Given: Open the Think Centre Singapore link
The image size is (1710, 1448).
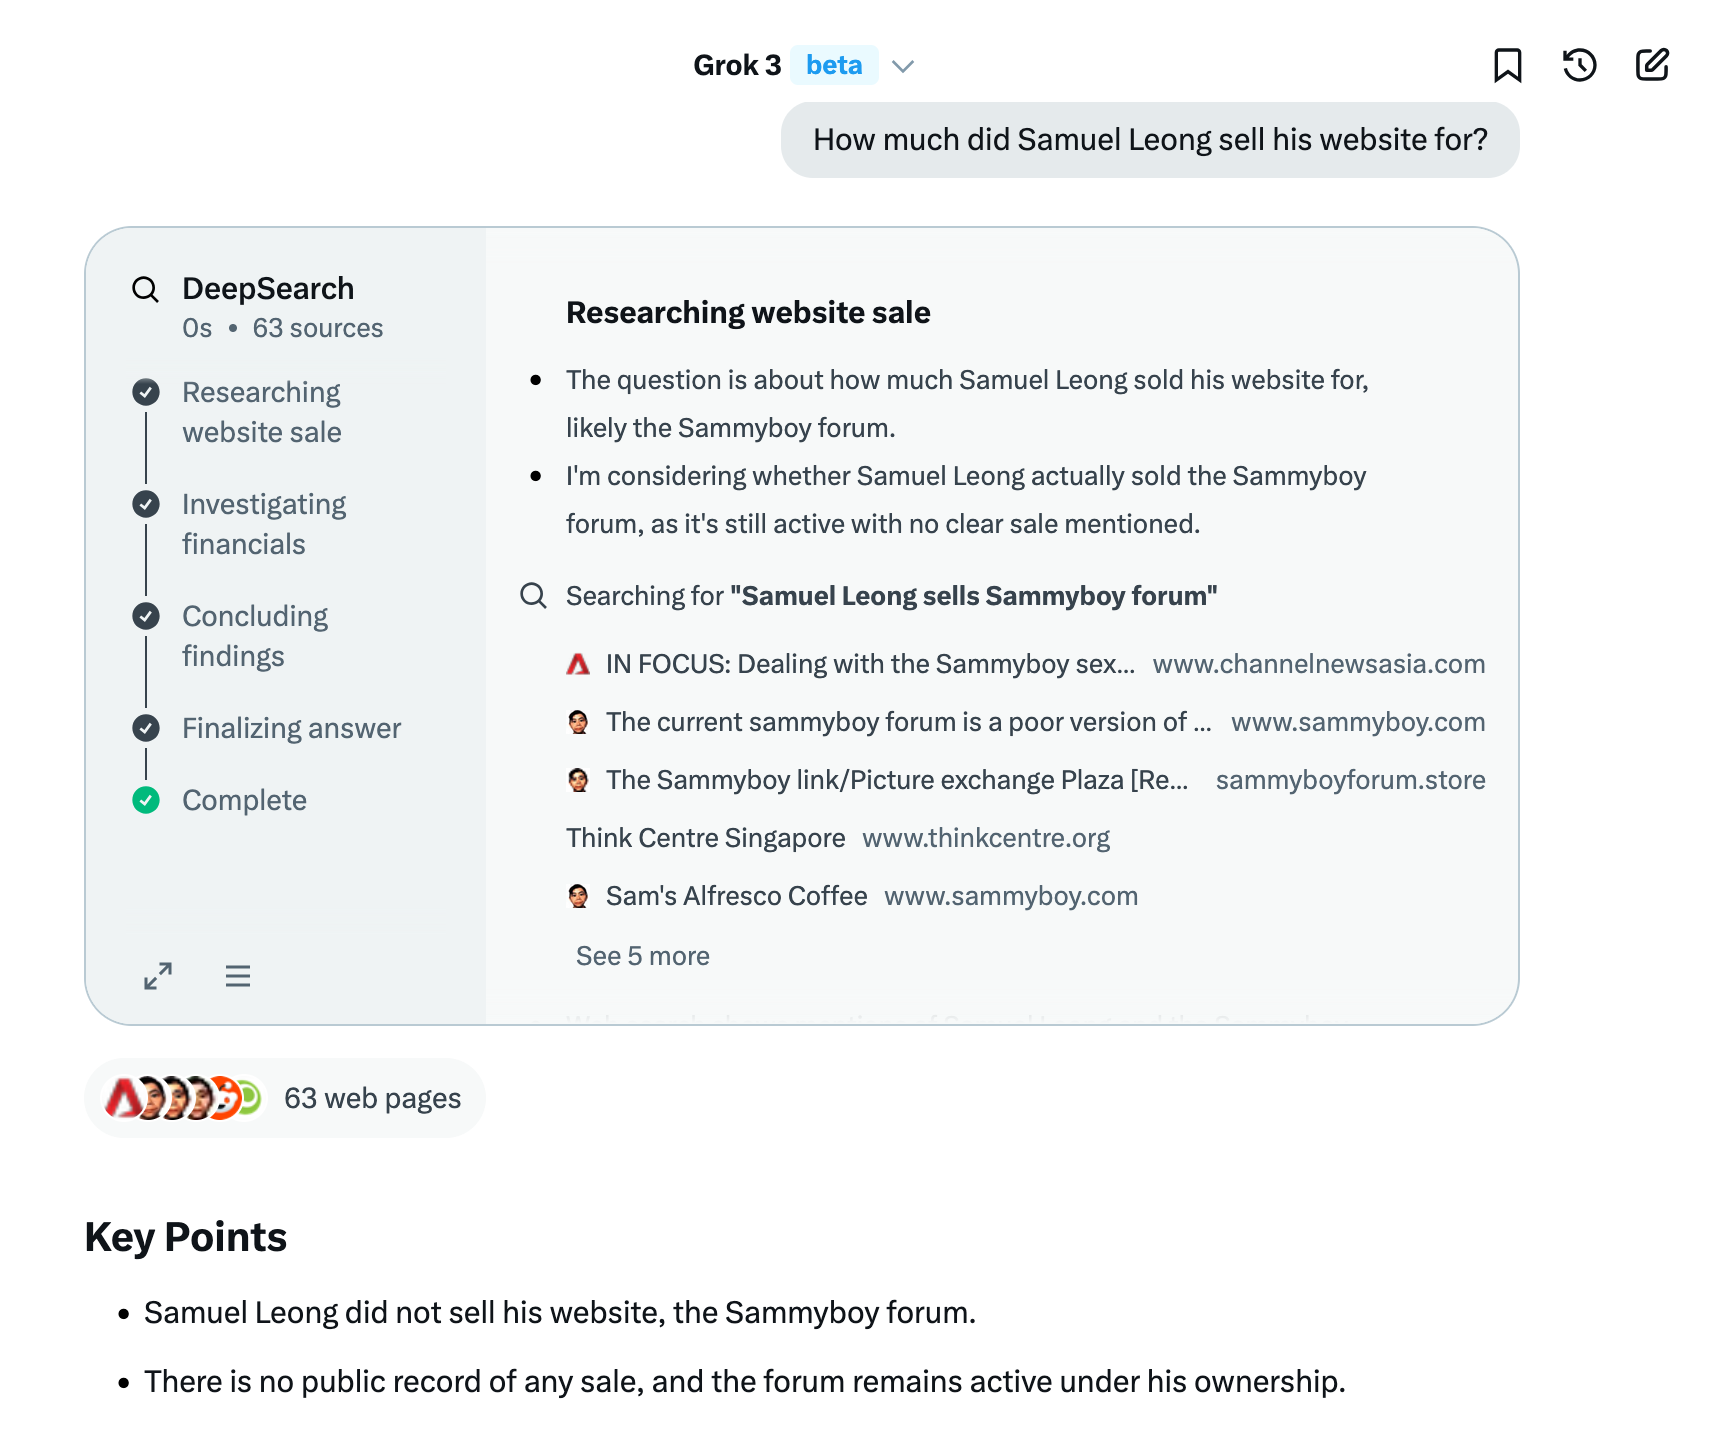Looking at the screenshot, I should pyautogui.click(x=705, y=838).
